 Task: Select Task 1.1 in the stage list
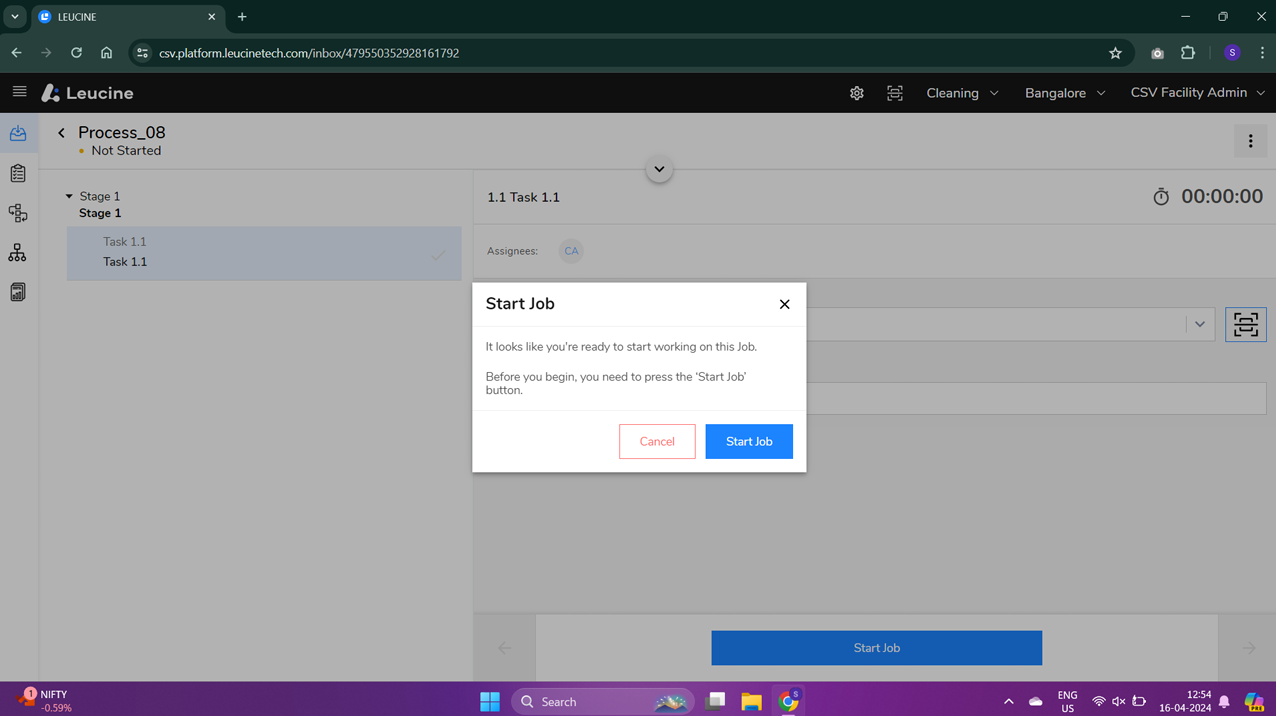tap(264, 252)
